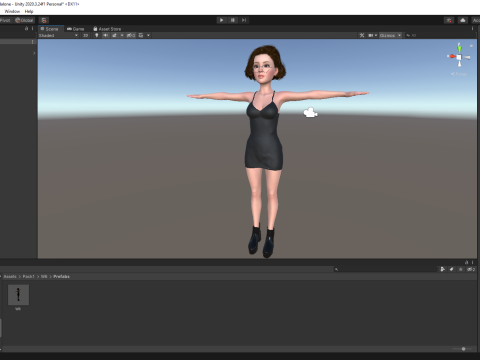Screen dimensions: 480x360
Task: Advance one frame with the Step button
Action: pyautogui.click(x=244, y=20)
